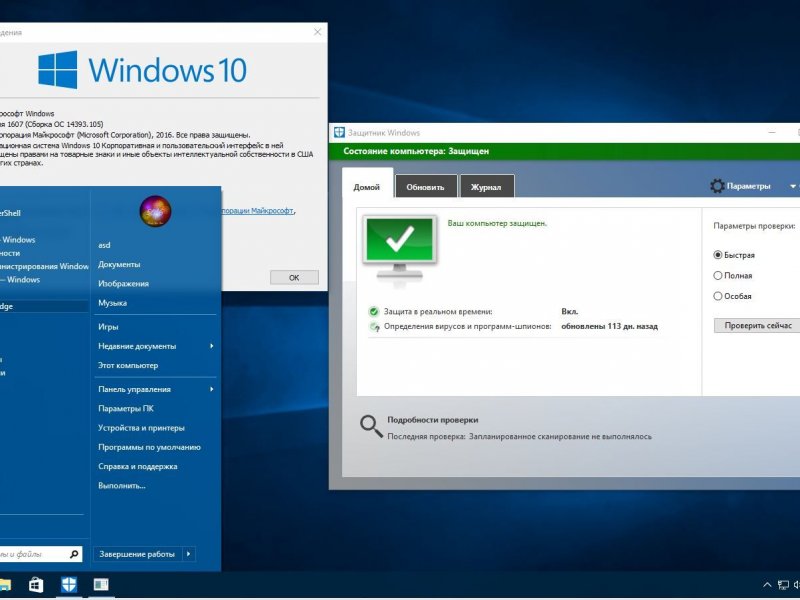Click the 'обновлены 113 дн. назад' value
The width and height of the screenshot is (800, 600).
point(609,327)
